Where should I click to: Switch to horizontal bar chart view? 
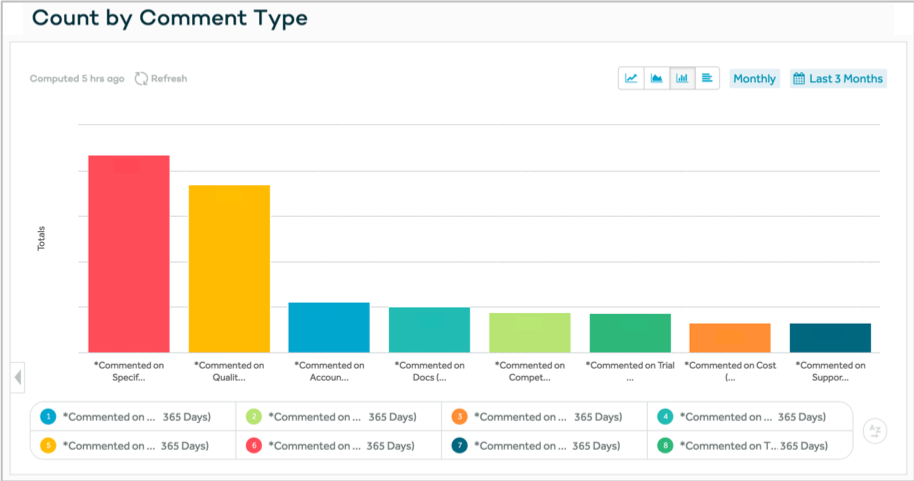[x=707, y=78]
